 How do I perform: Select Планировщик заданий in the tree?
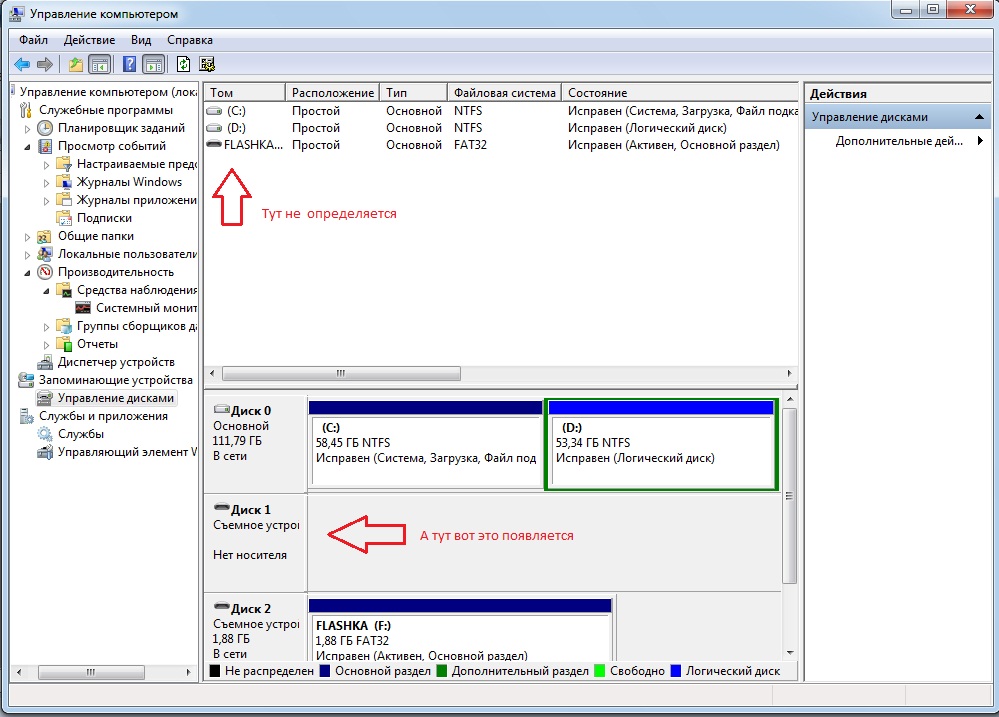(x=121, y=128)
